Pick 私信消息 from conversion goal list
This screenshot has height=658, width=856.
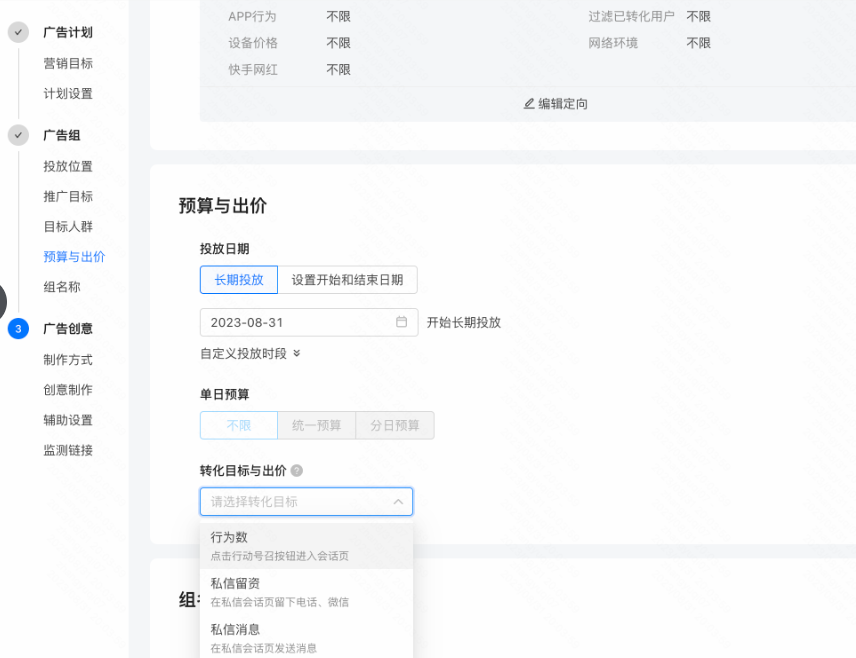(x=306, y=638)
